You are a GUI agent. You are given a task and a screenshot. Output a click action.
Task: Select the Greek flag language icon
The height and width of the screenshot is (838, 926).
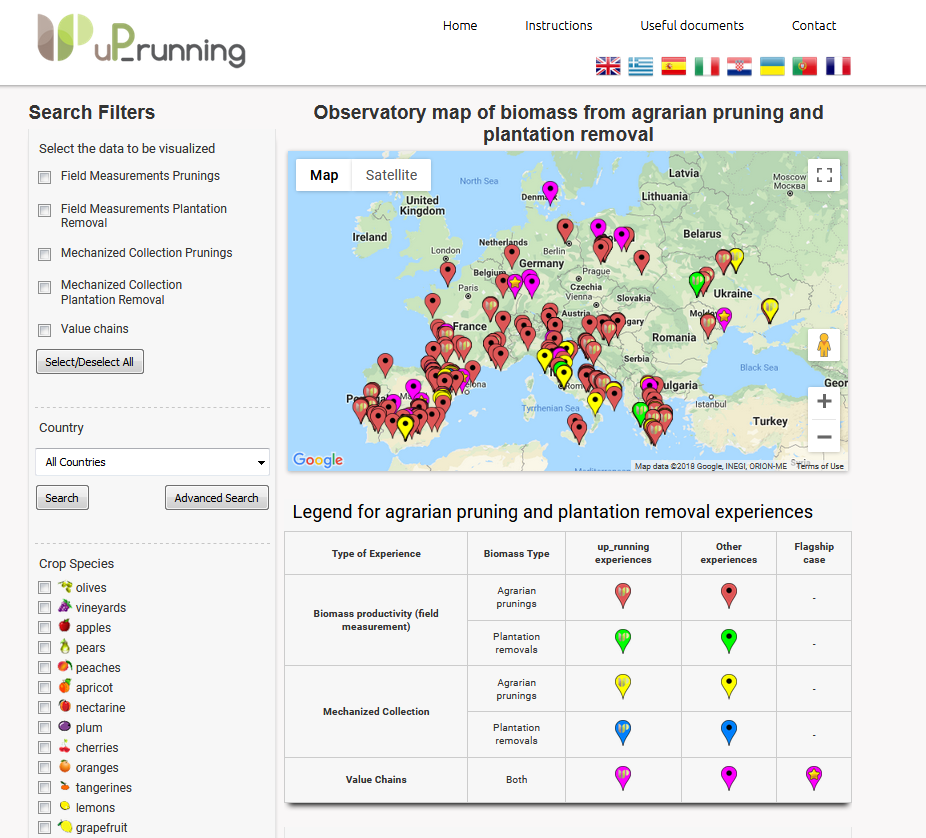pyautogui.click(x=641, y=66)
